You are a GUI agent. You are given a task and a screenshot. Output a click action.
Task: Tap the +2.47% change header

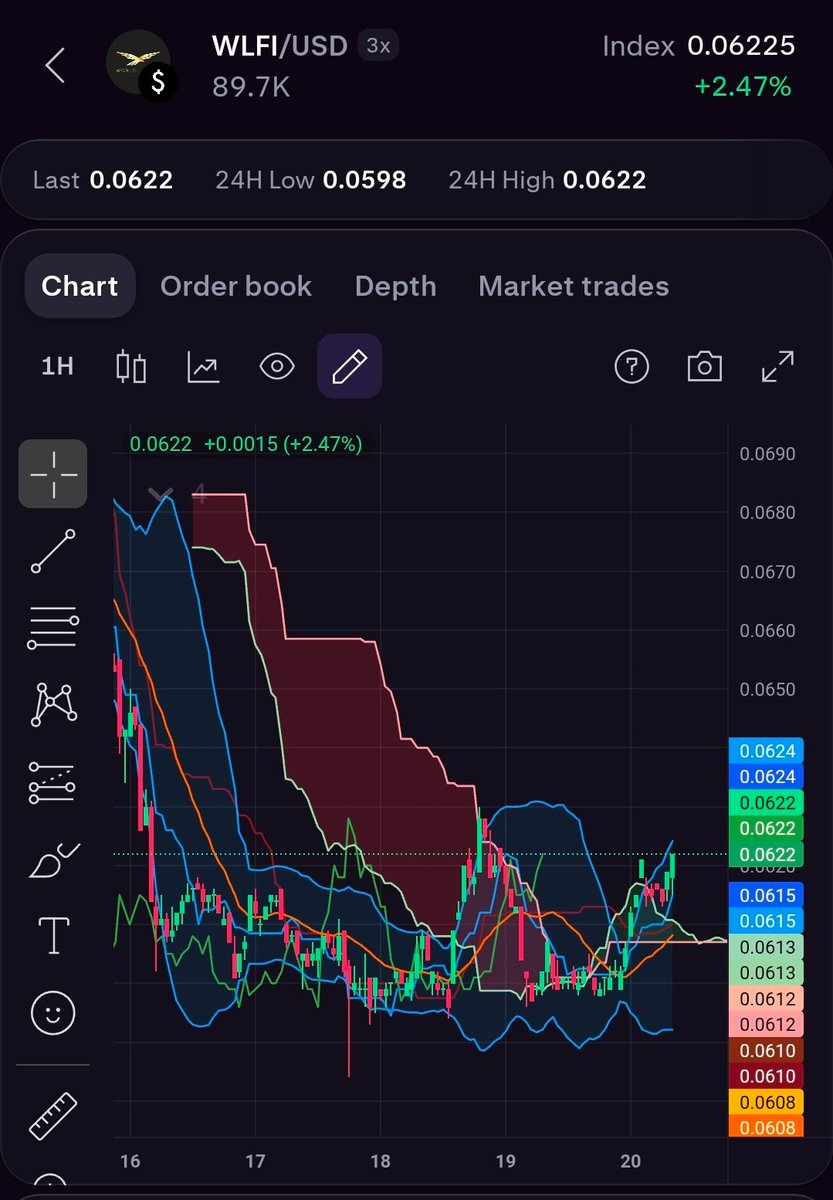click(x=743, y=87)
